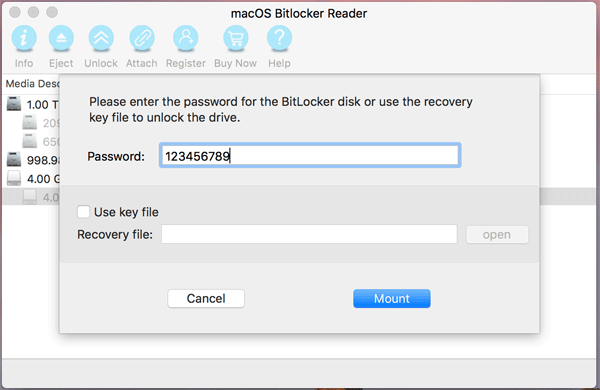Click the Eject toolbar icon

[x=61, y=38]
